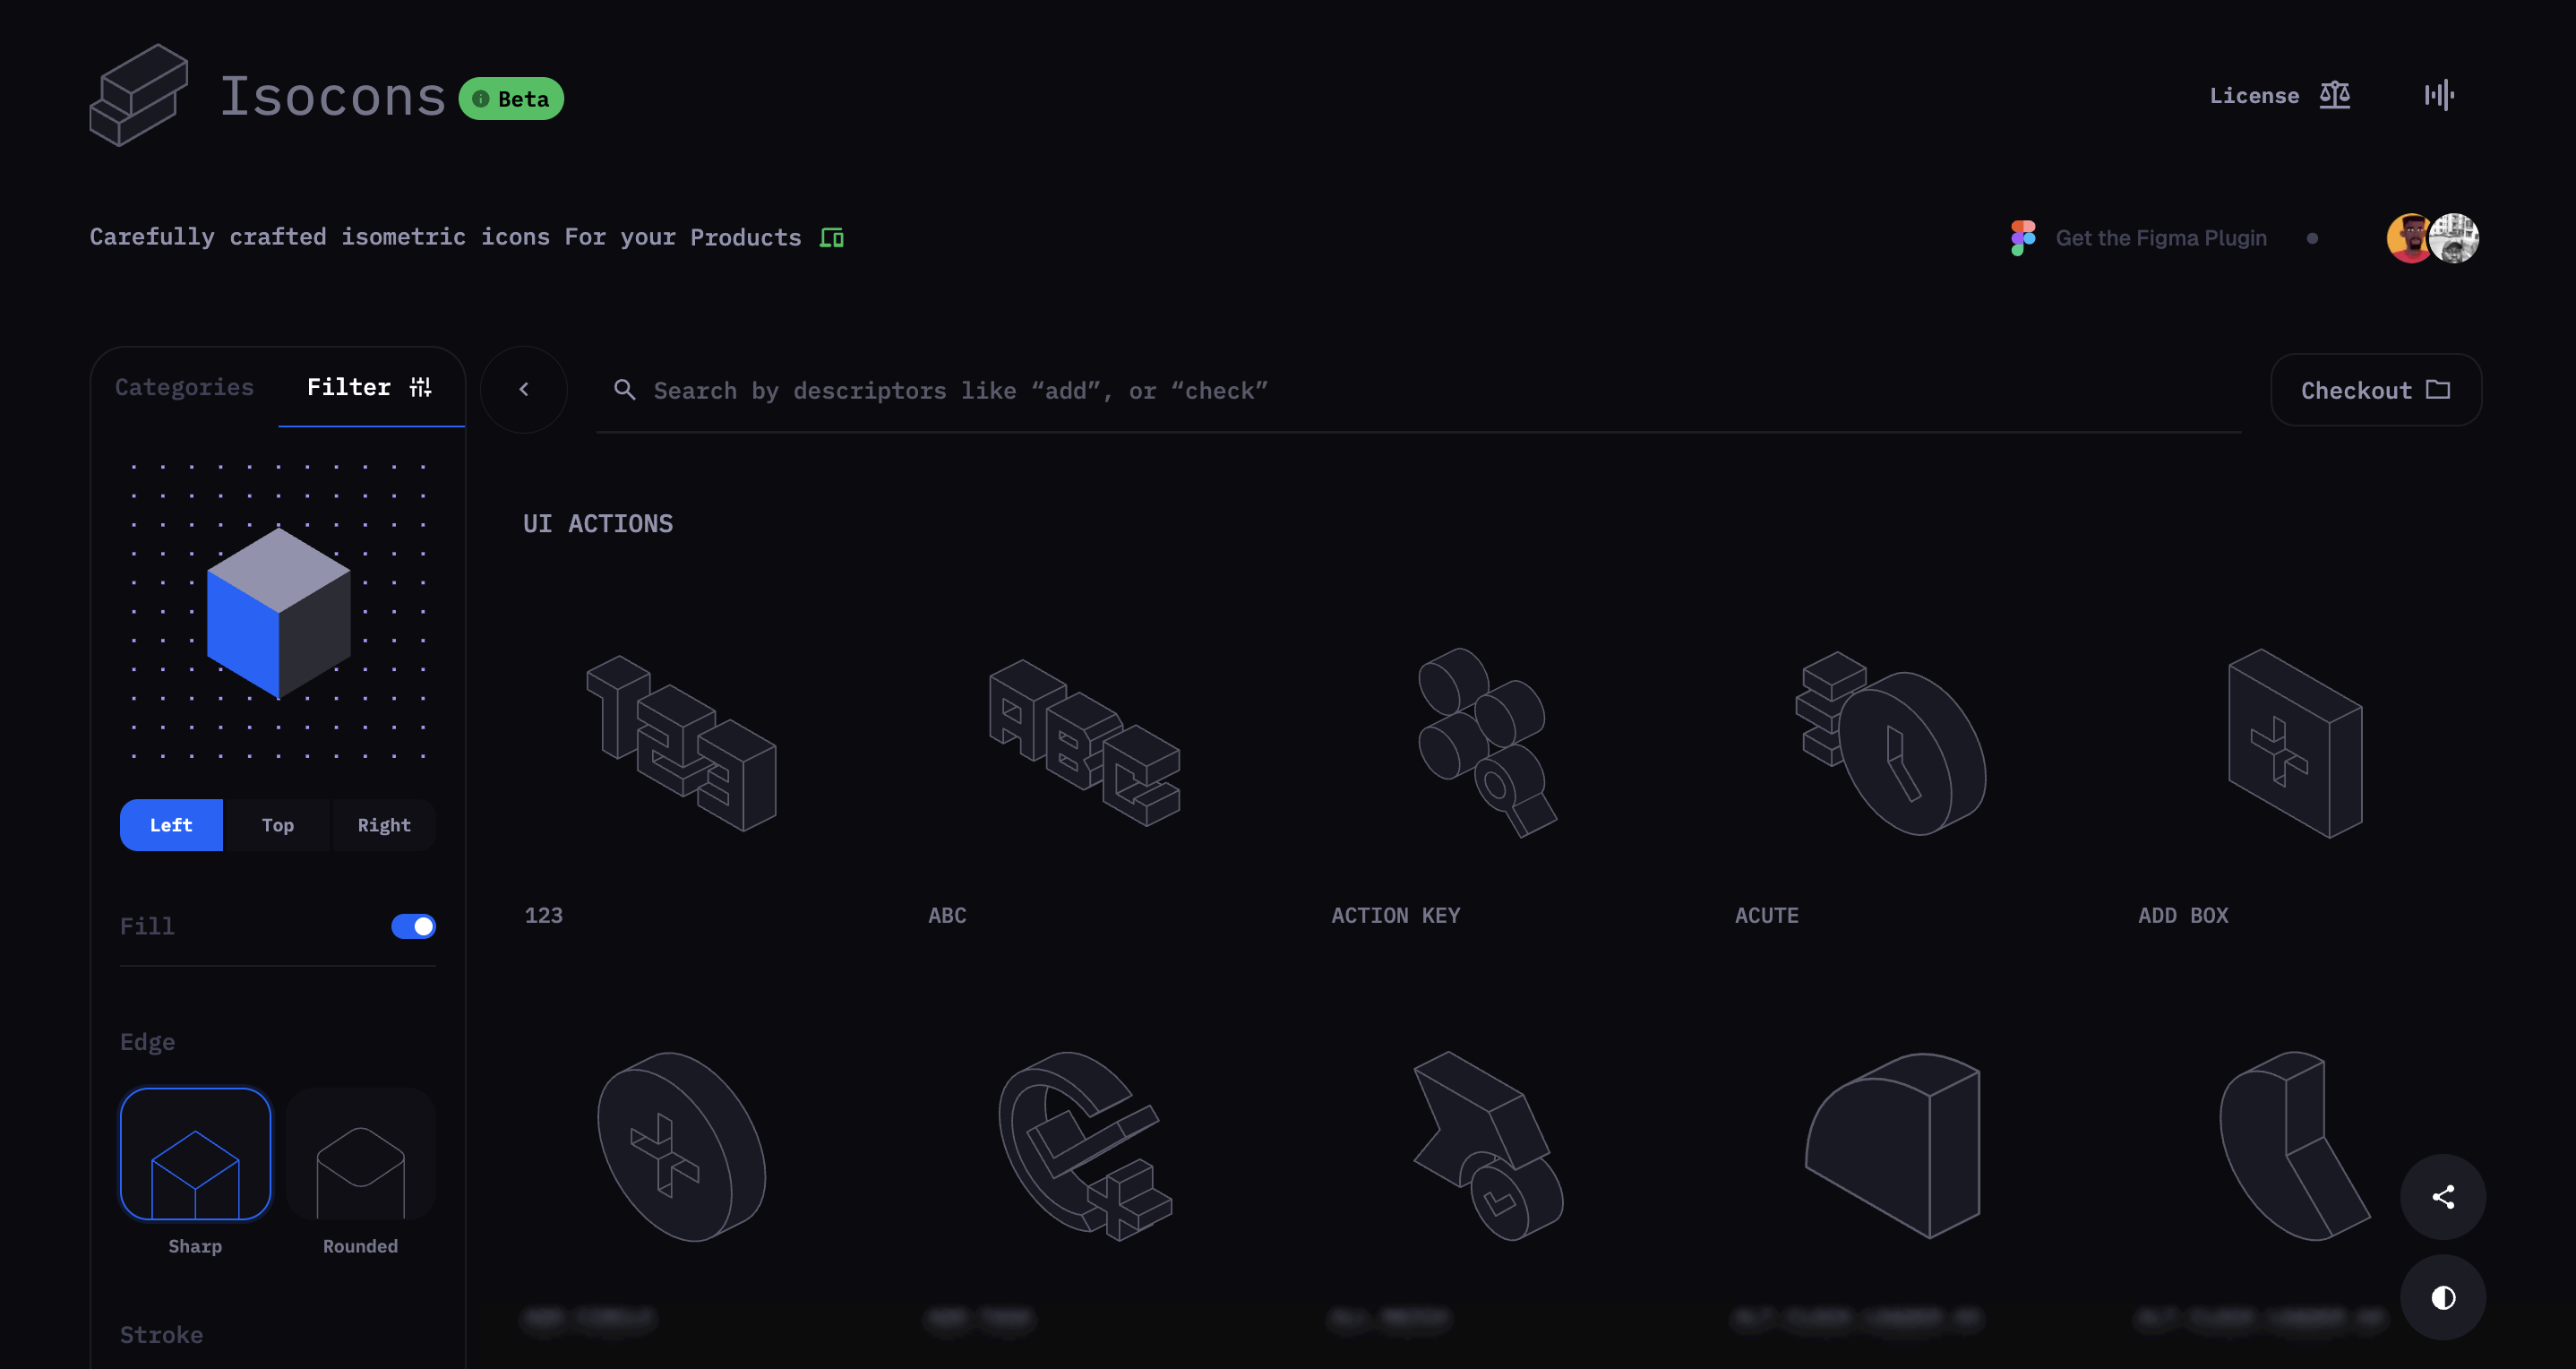
Task: Select the Rounded edge option
Action: 360,1155
